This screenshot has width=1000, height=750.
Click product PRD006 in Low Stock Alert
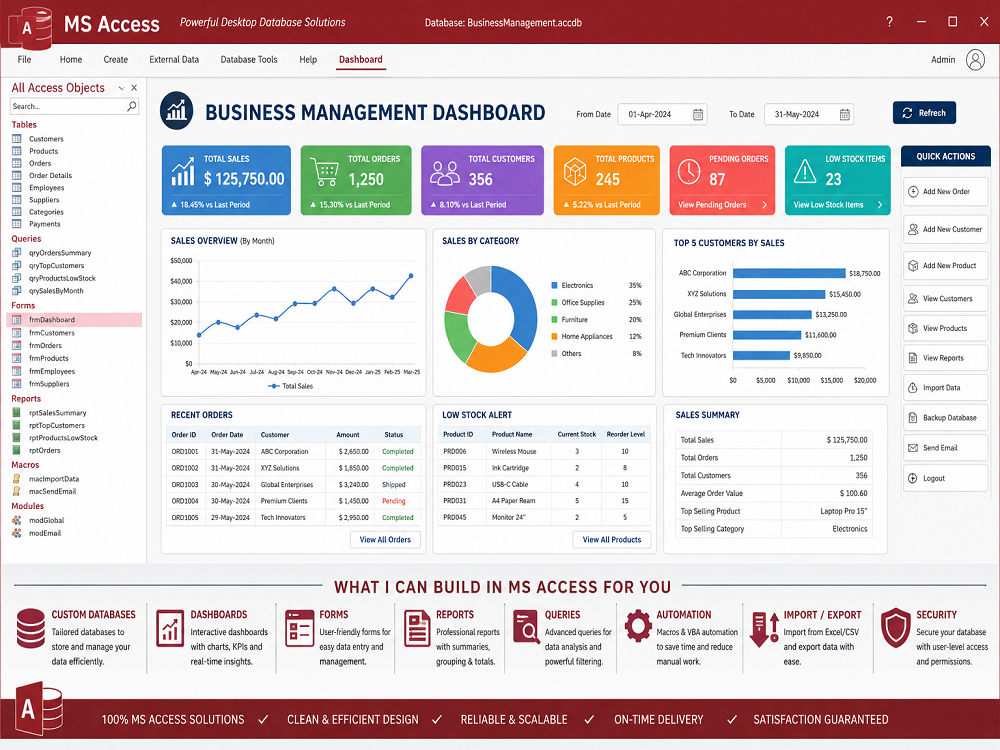click(455, 452)
